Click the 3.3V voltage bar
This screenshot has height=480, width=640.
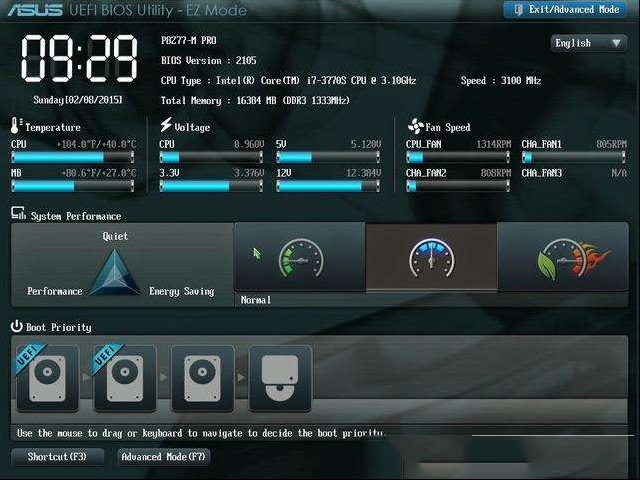coord(211,186)
